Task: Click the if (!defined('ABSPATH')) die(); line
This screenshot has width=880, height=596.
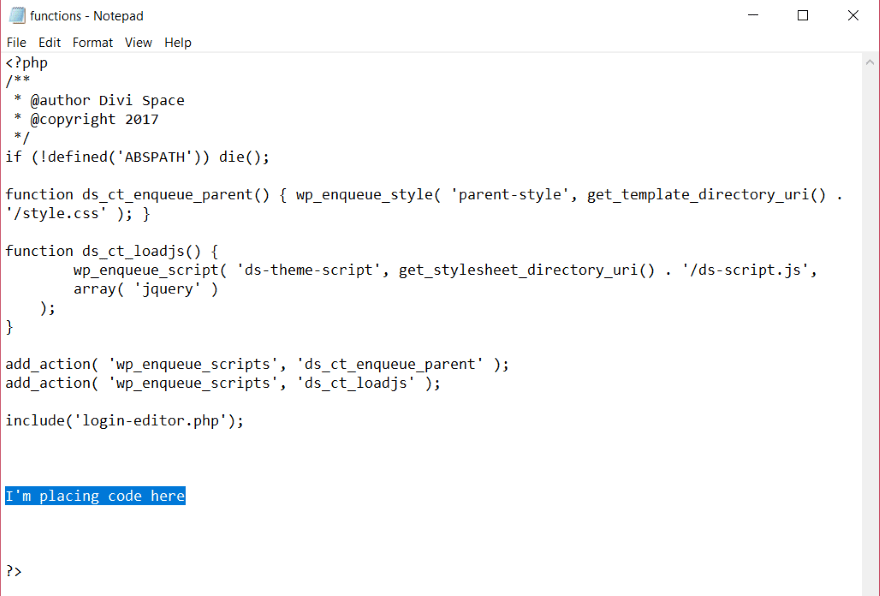Action: 137,157
